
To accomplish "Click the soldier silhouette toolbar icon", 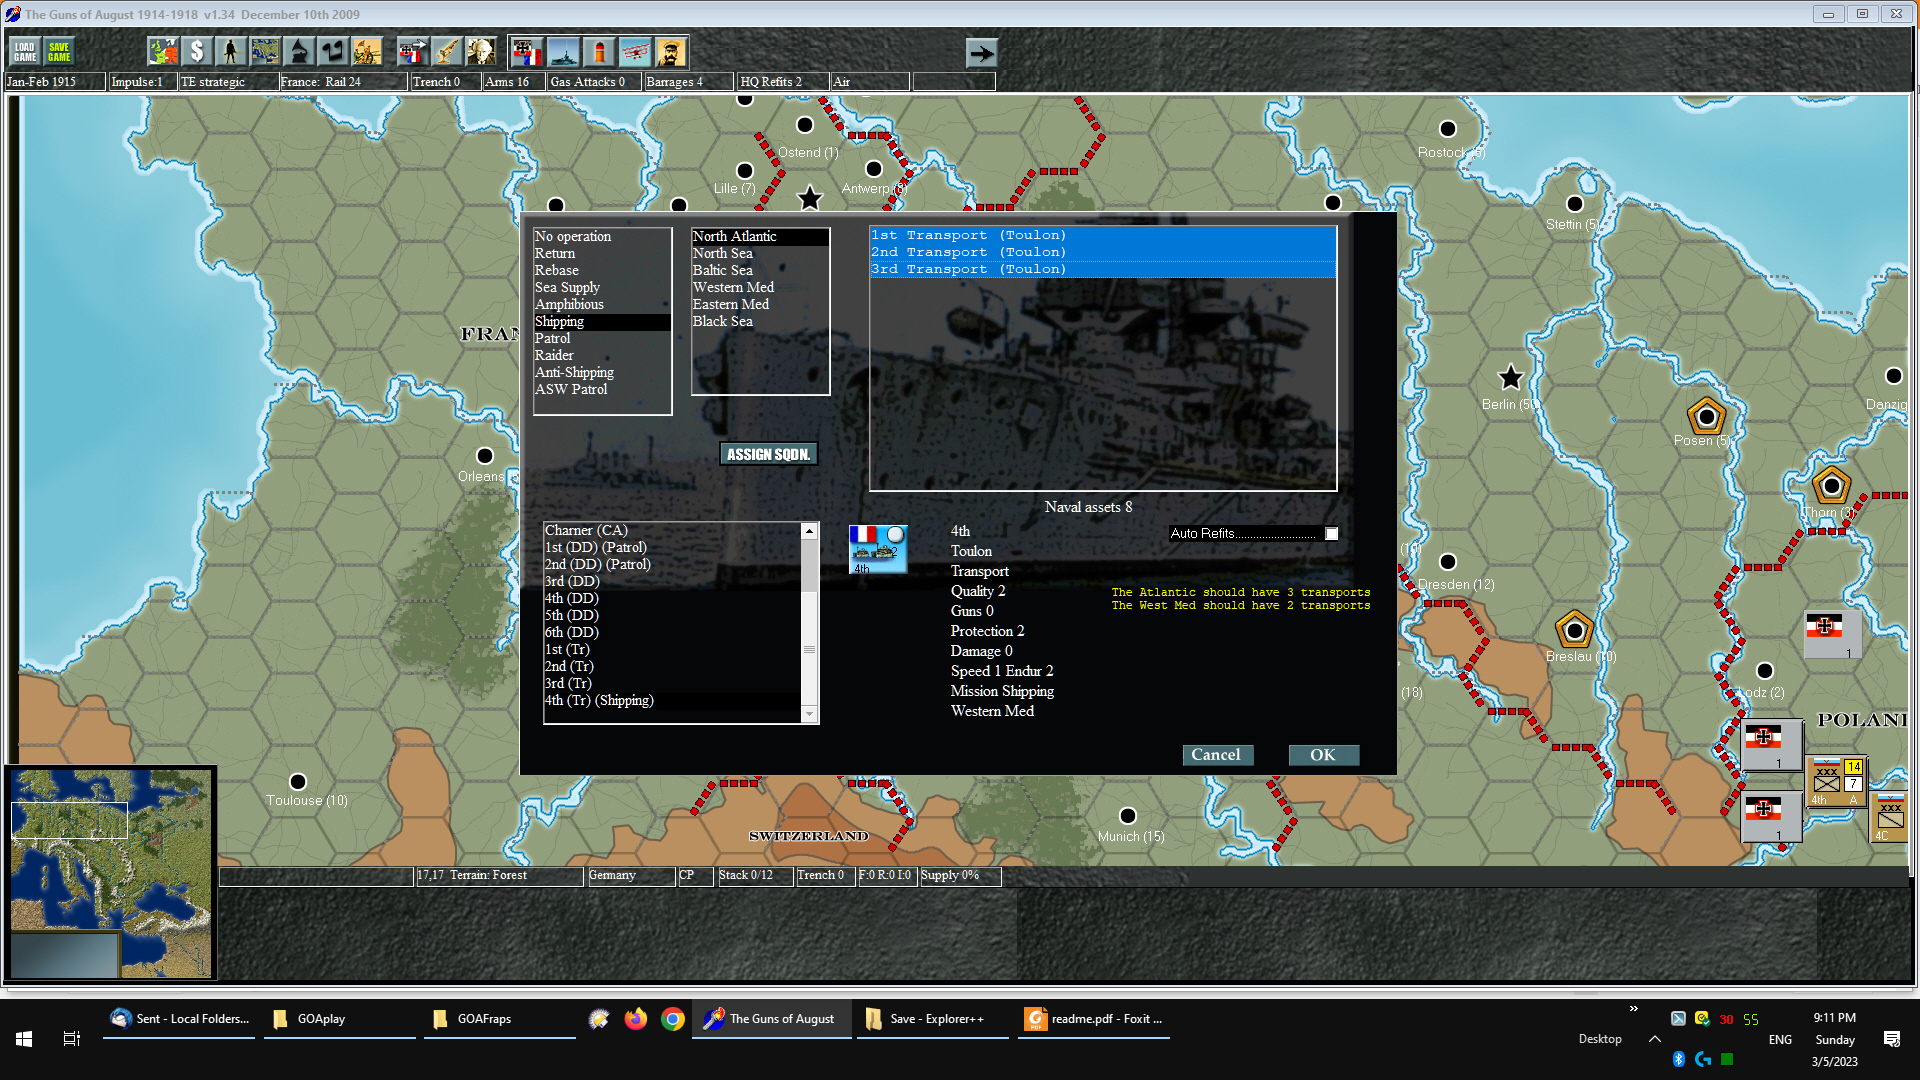I will click(x=231, y=52).
